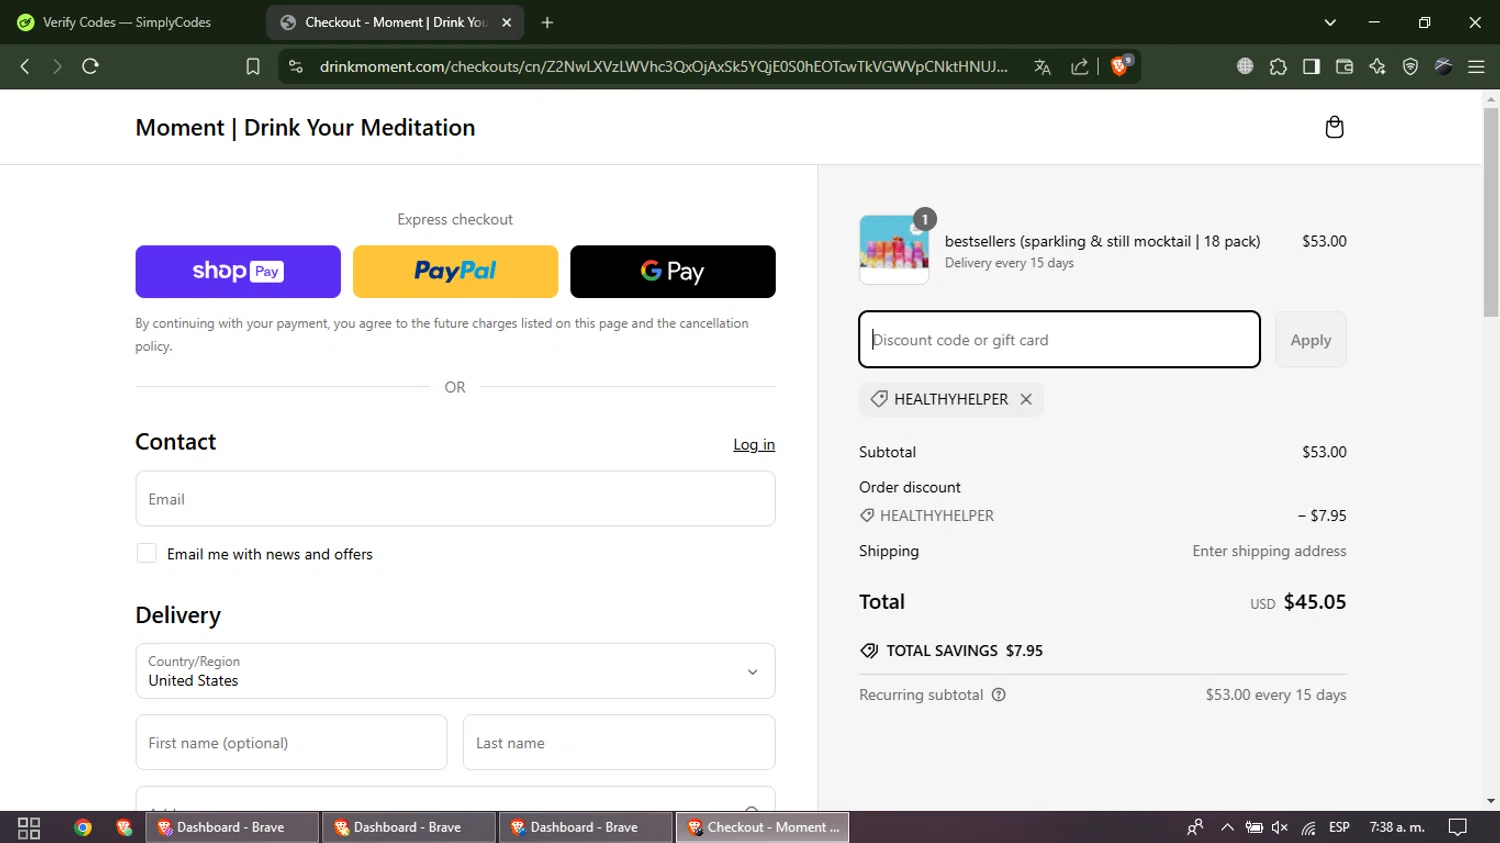
Task: Open the notifications center icon
Action: tap(1458, 827)
